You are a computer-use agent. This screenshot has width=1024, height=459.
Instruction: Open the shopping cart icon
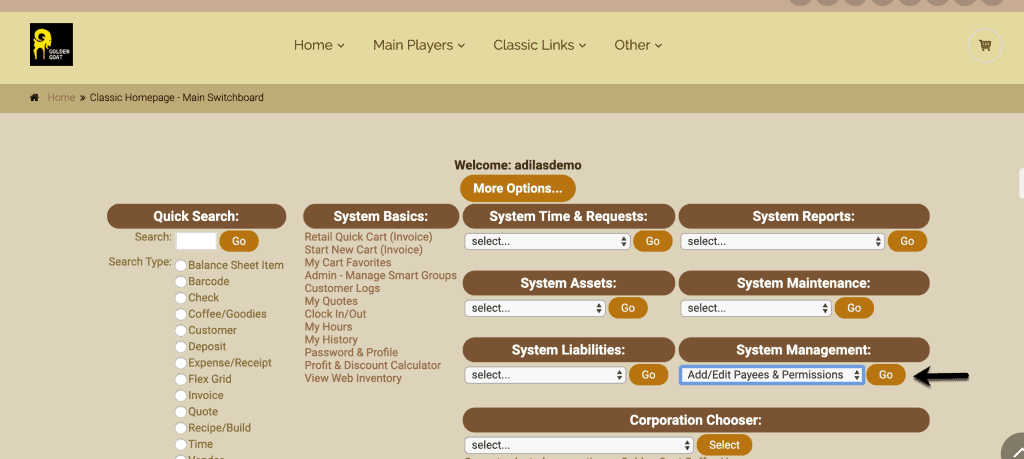[x=985, y=45]
